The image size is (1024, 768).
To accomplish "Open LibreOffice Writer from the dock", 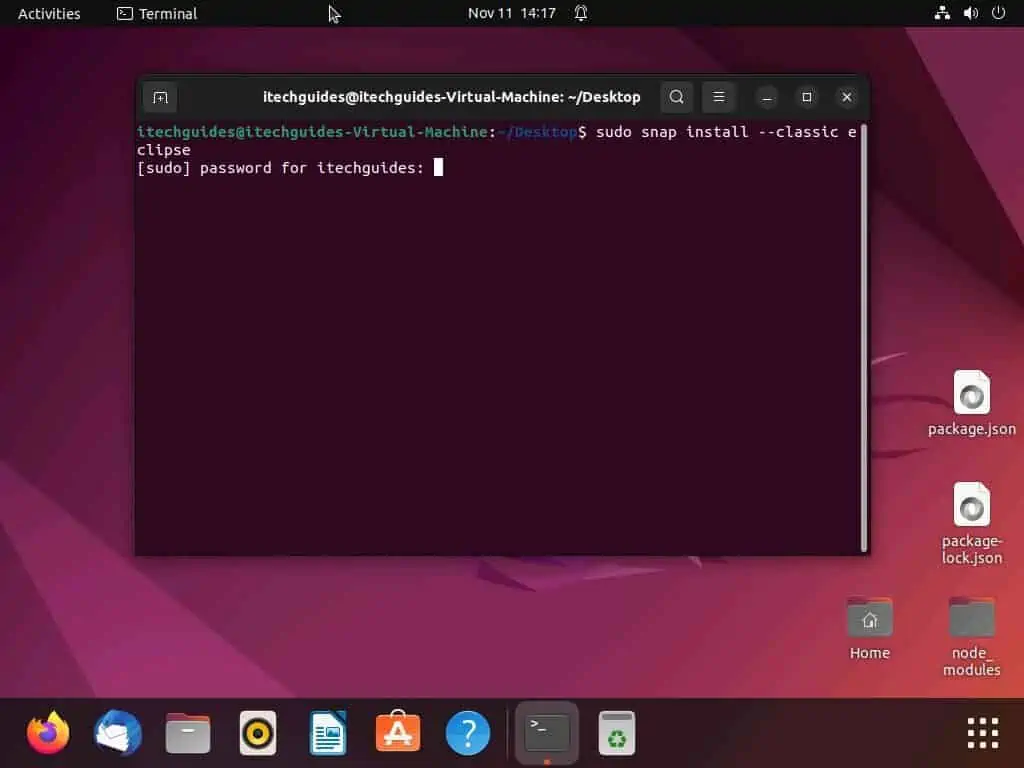I will point(328,733).
